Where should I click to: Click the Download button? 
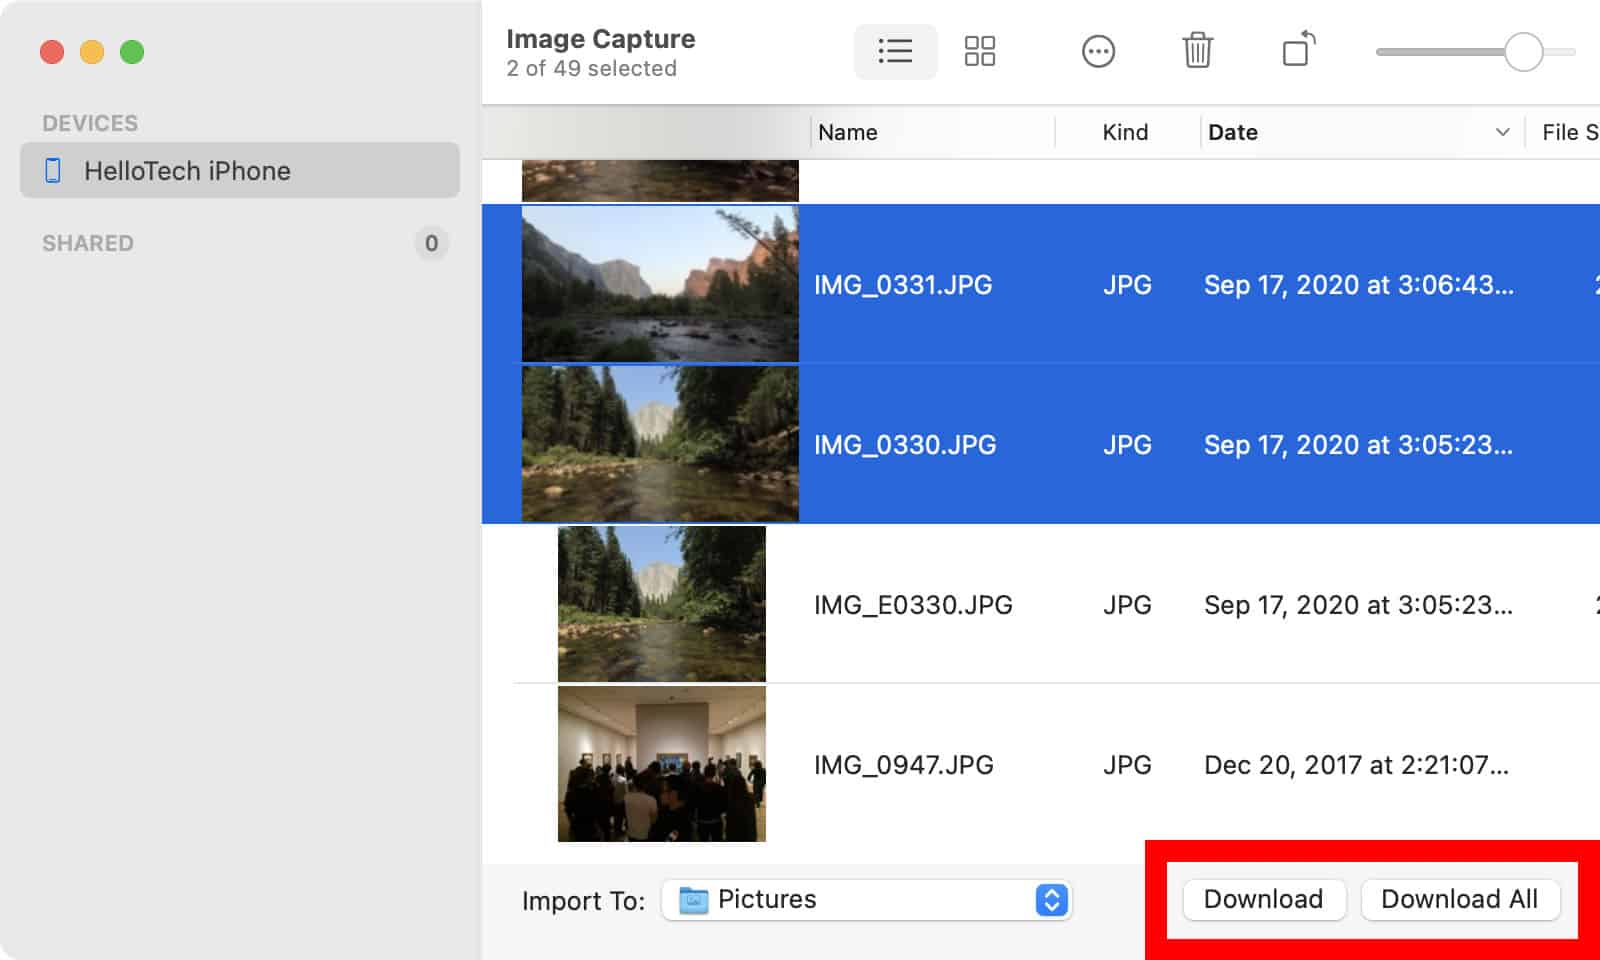(x=1263, y=899)
